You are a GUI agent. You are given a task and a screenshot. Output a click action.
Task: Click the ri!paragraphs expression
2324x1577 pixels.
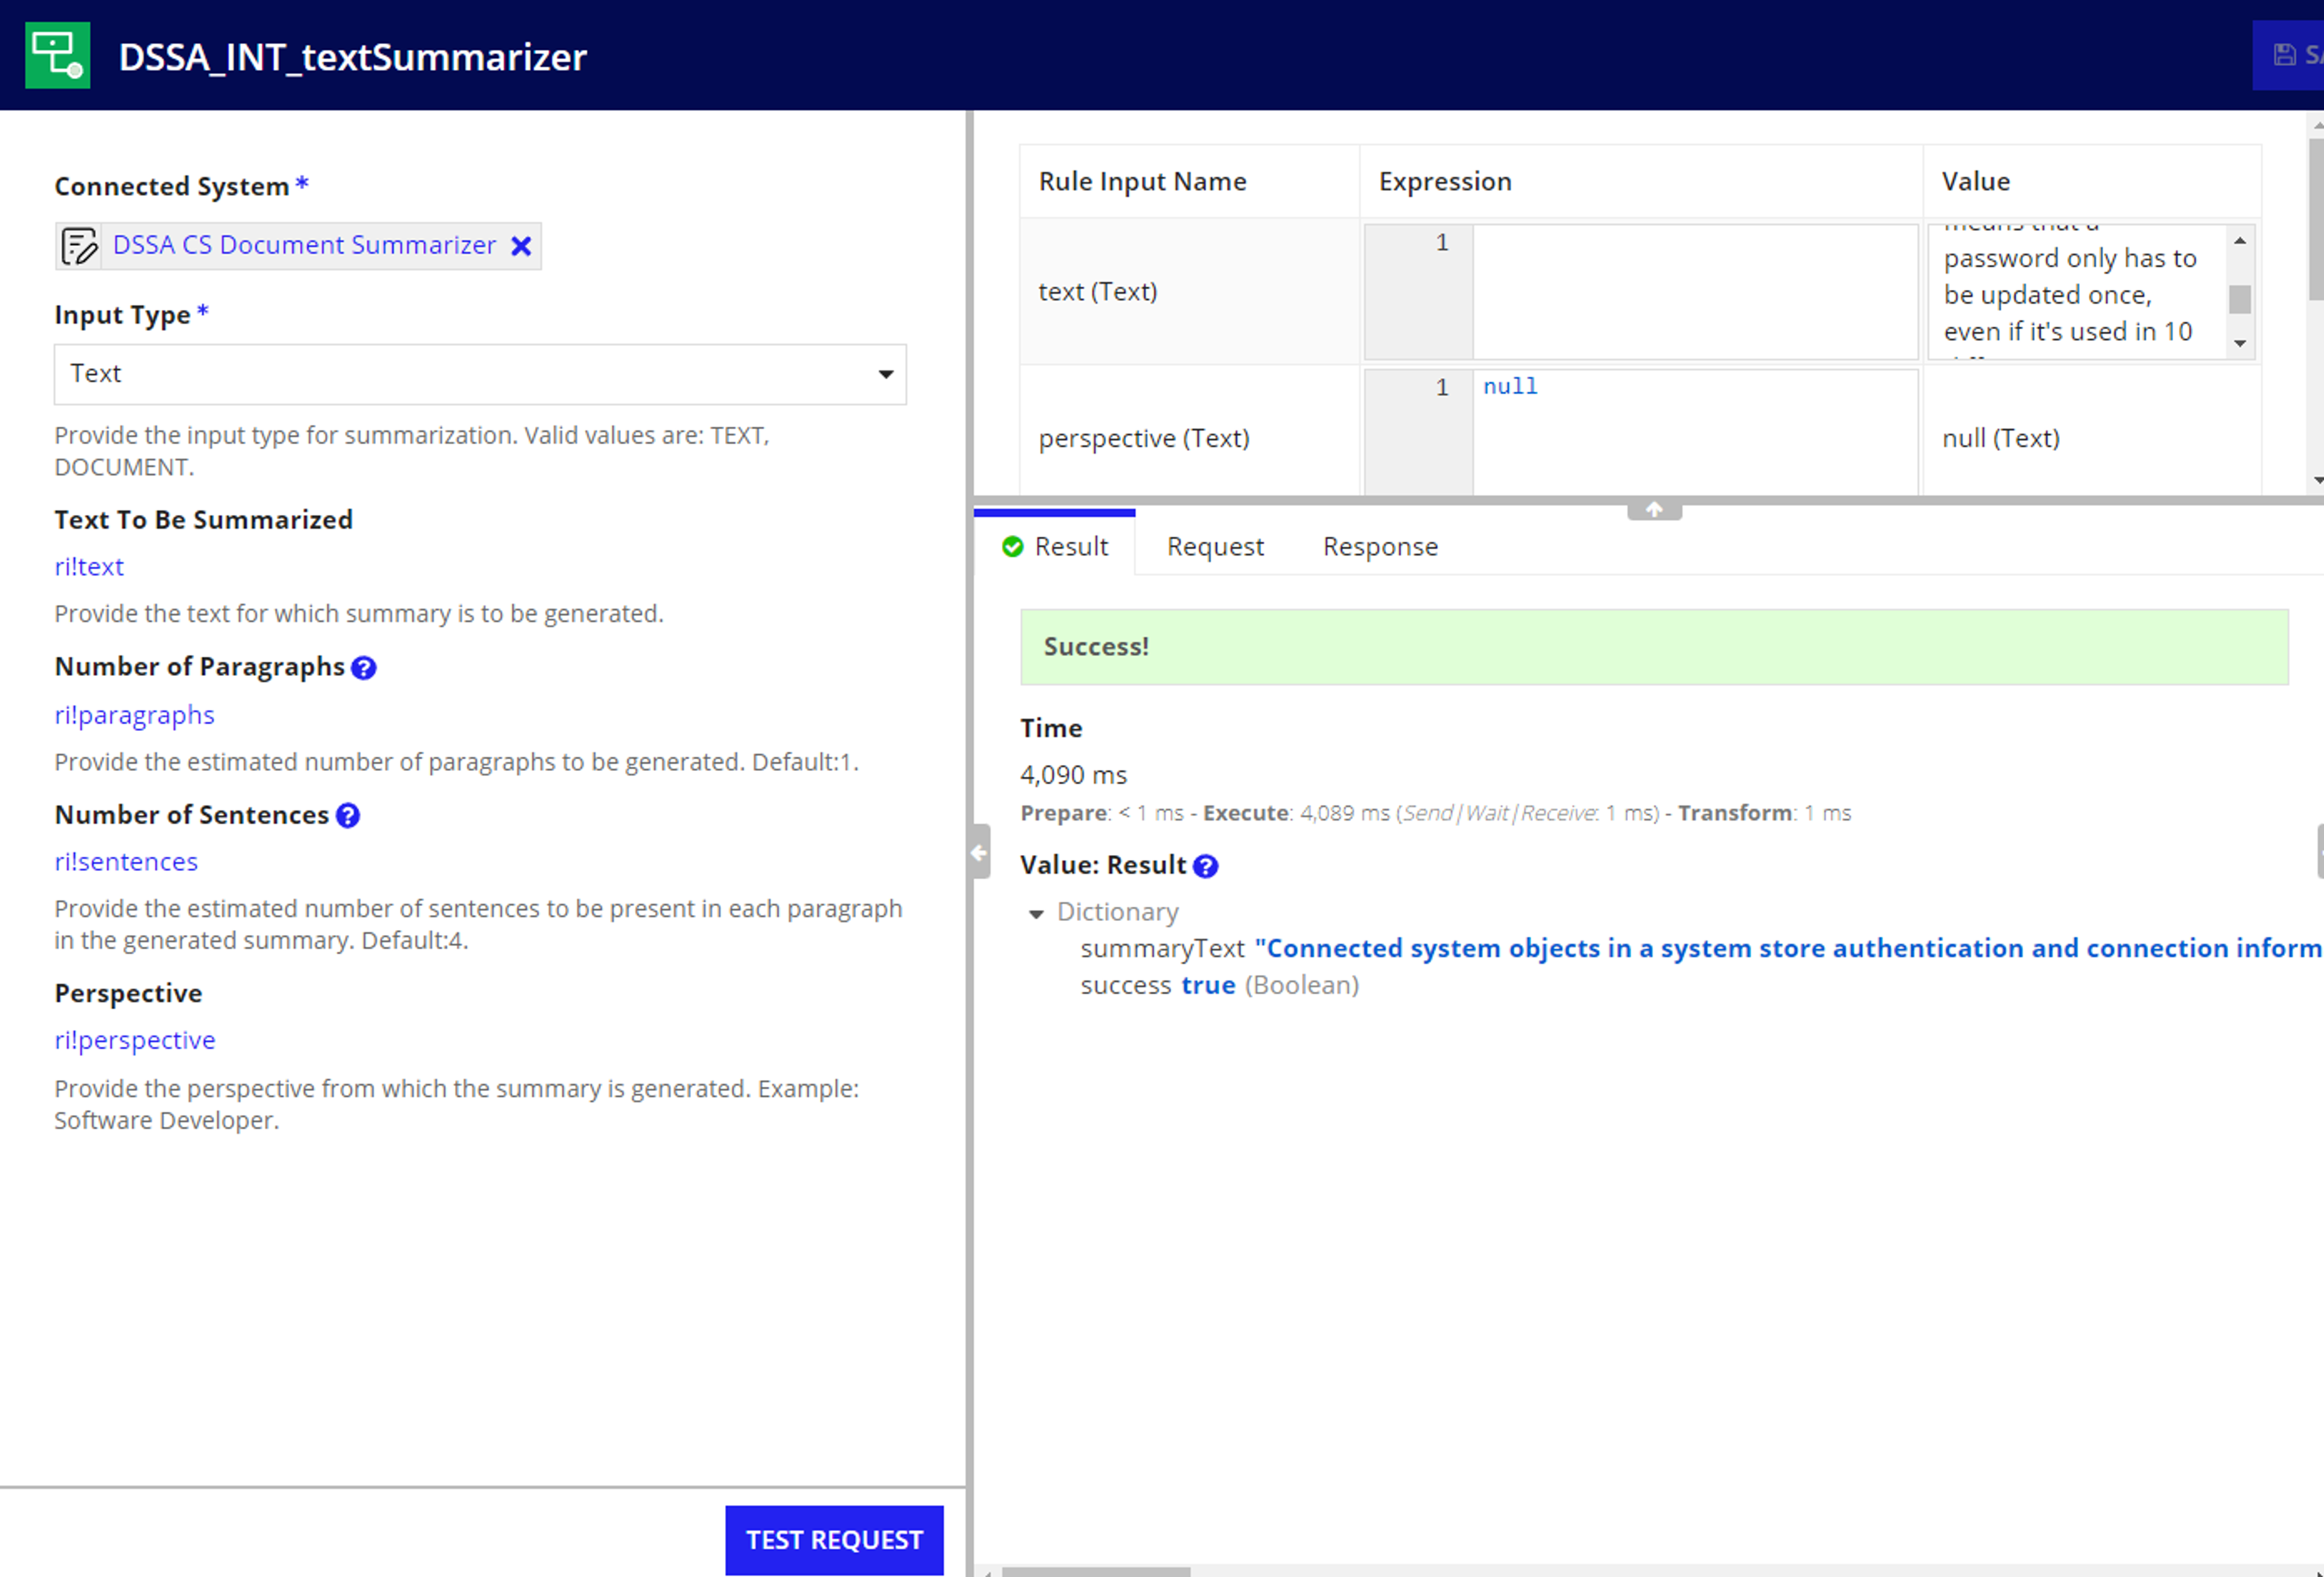(x=134, y=716)
